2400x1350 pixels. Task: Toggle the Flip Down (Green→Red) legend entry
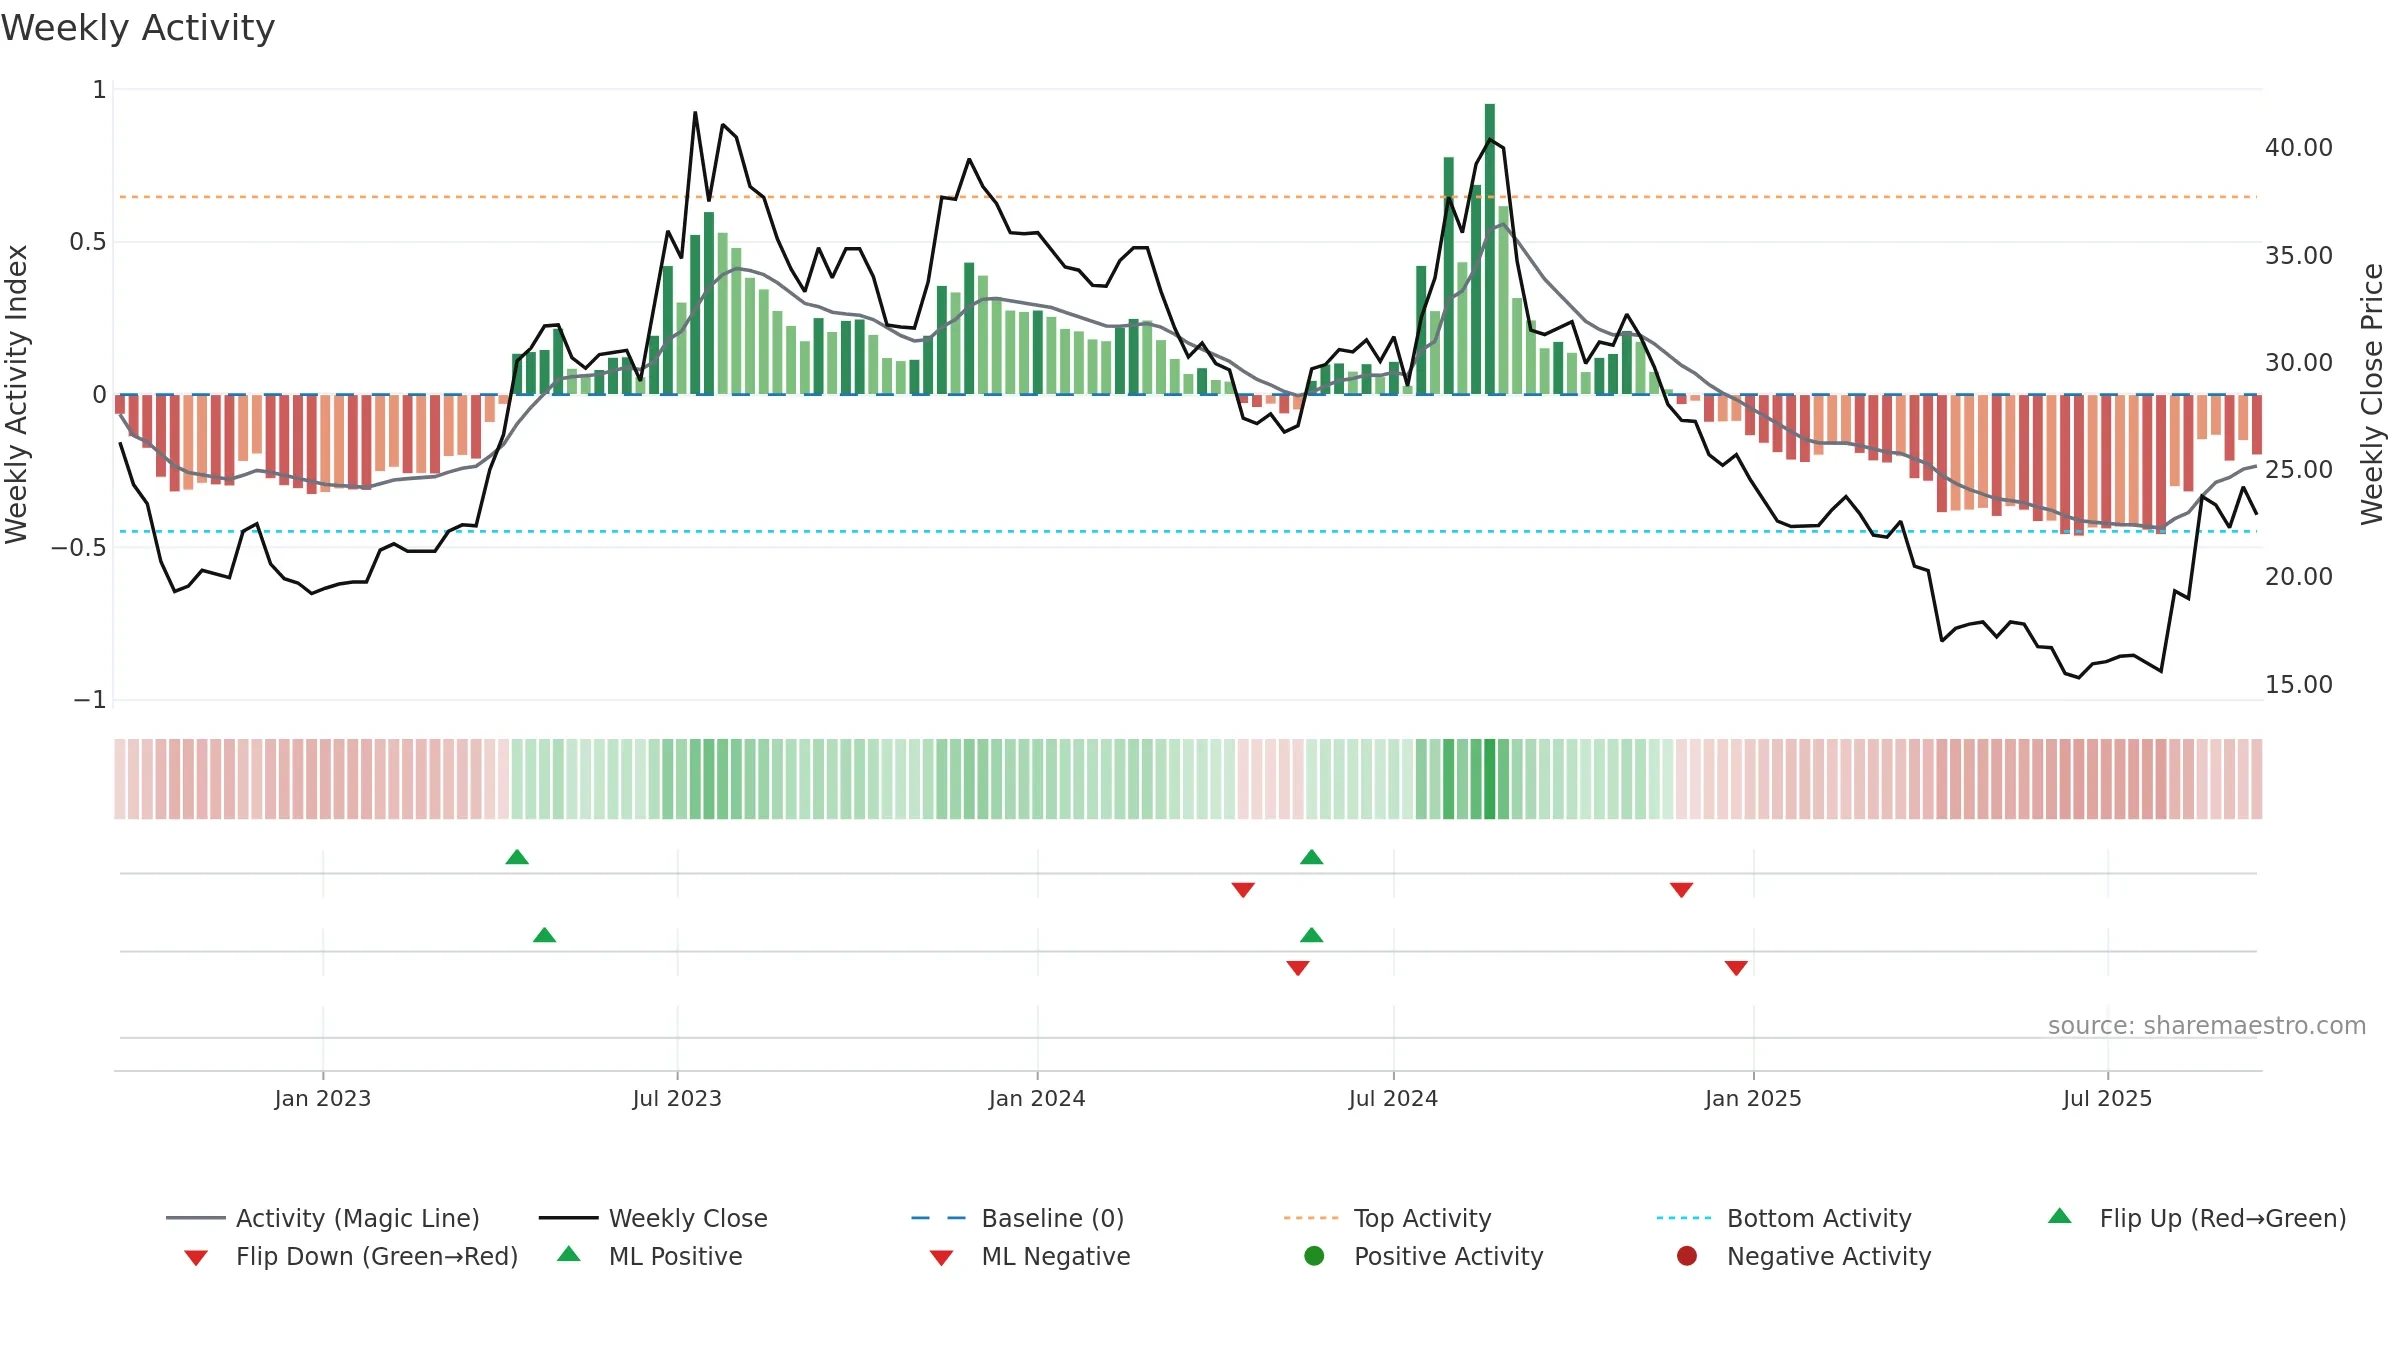tap(351, 1256)
